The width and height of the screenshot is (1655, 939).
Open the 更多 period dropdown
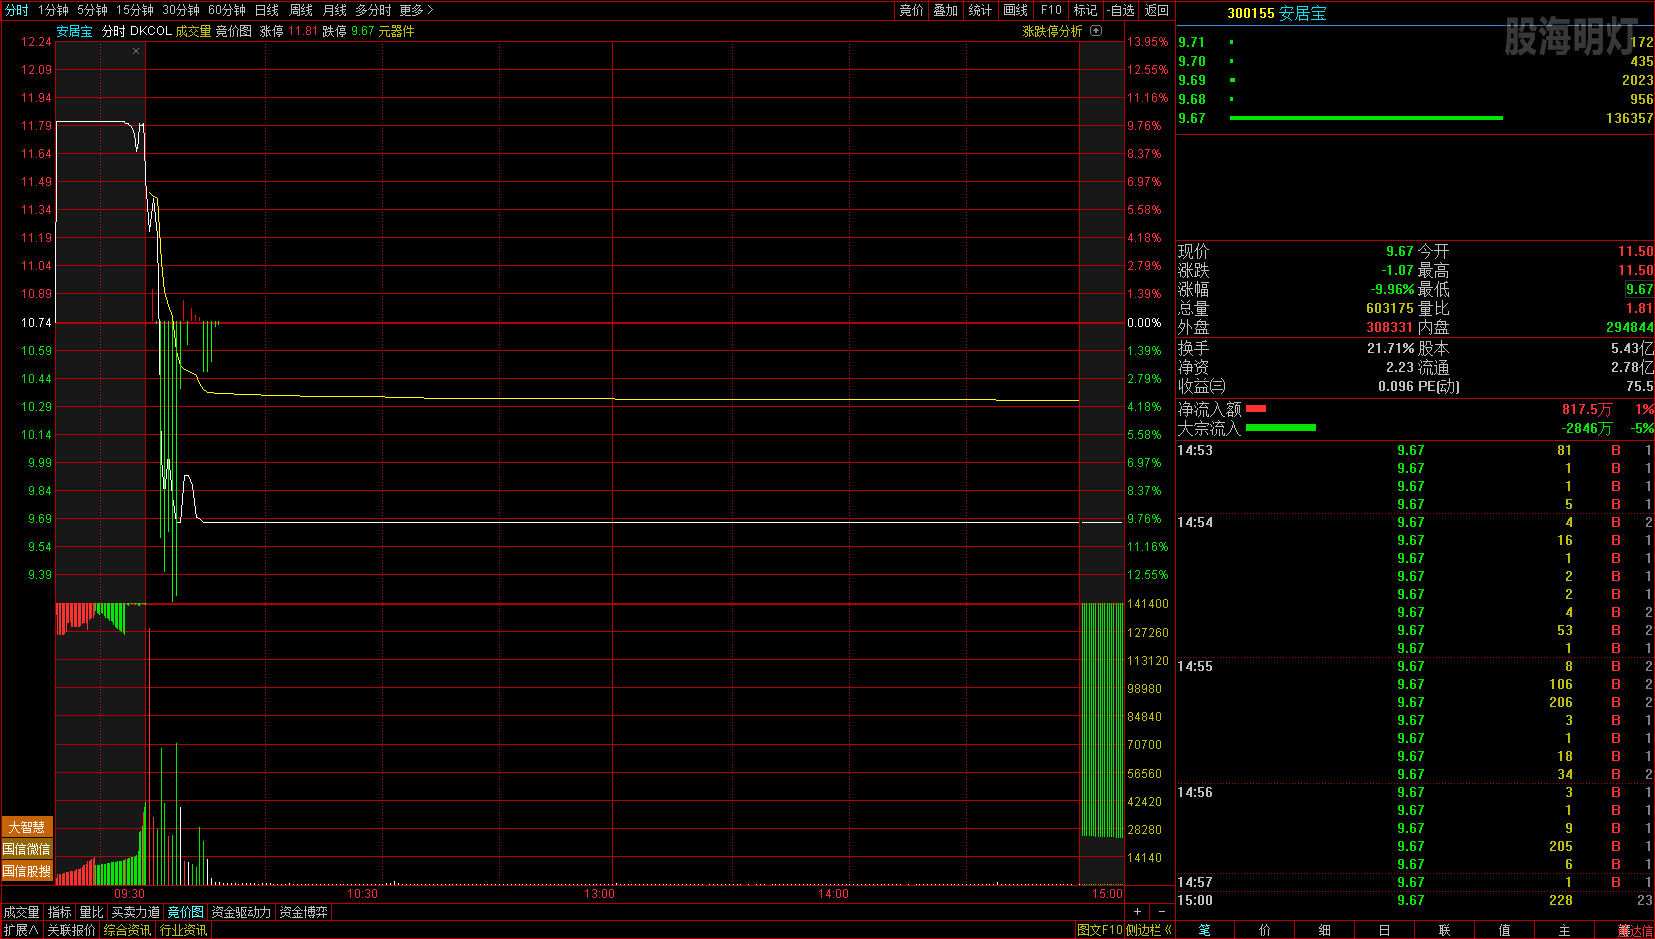click(x=416, y=10)
